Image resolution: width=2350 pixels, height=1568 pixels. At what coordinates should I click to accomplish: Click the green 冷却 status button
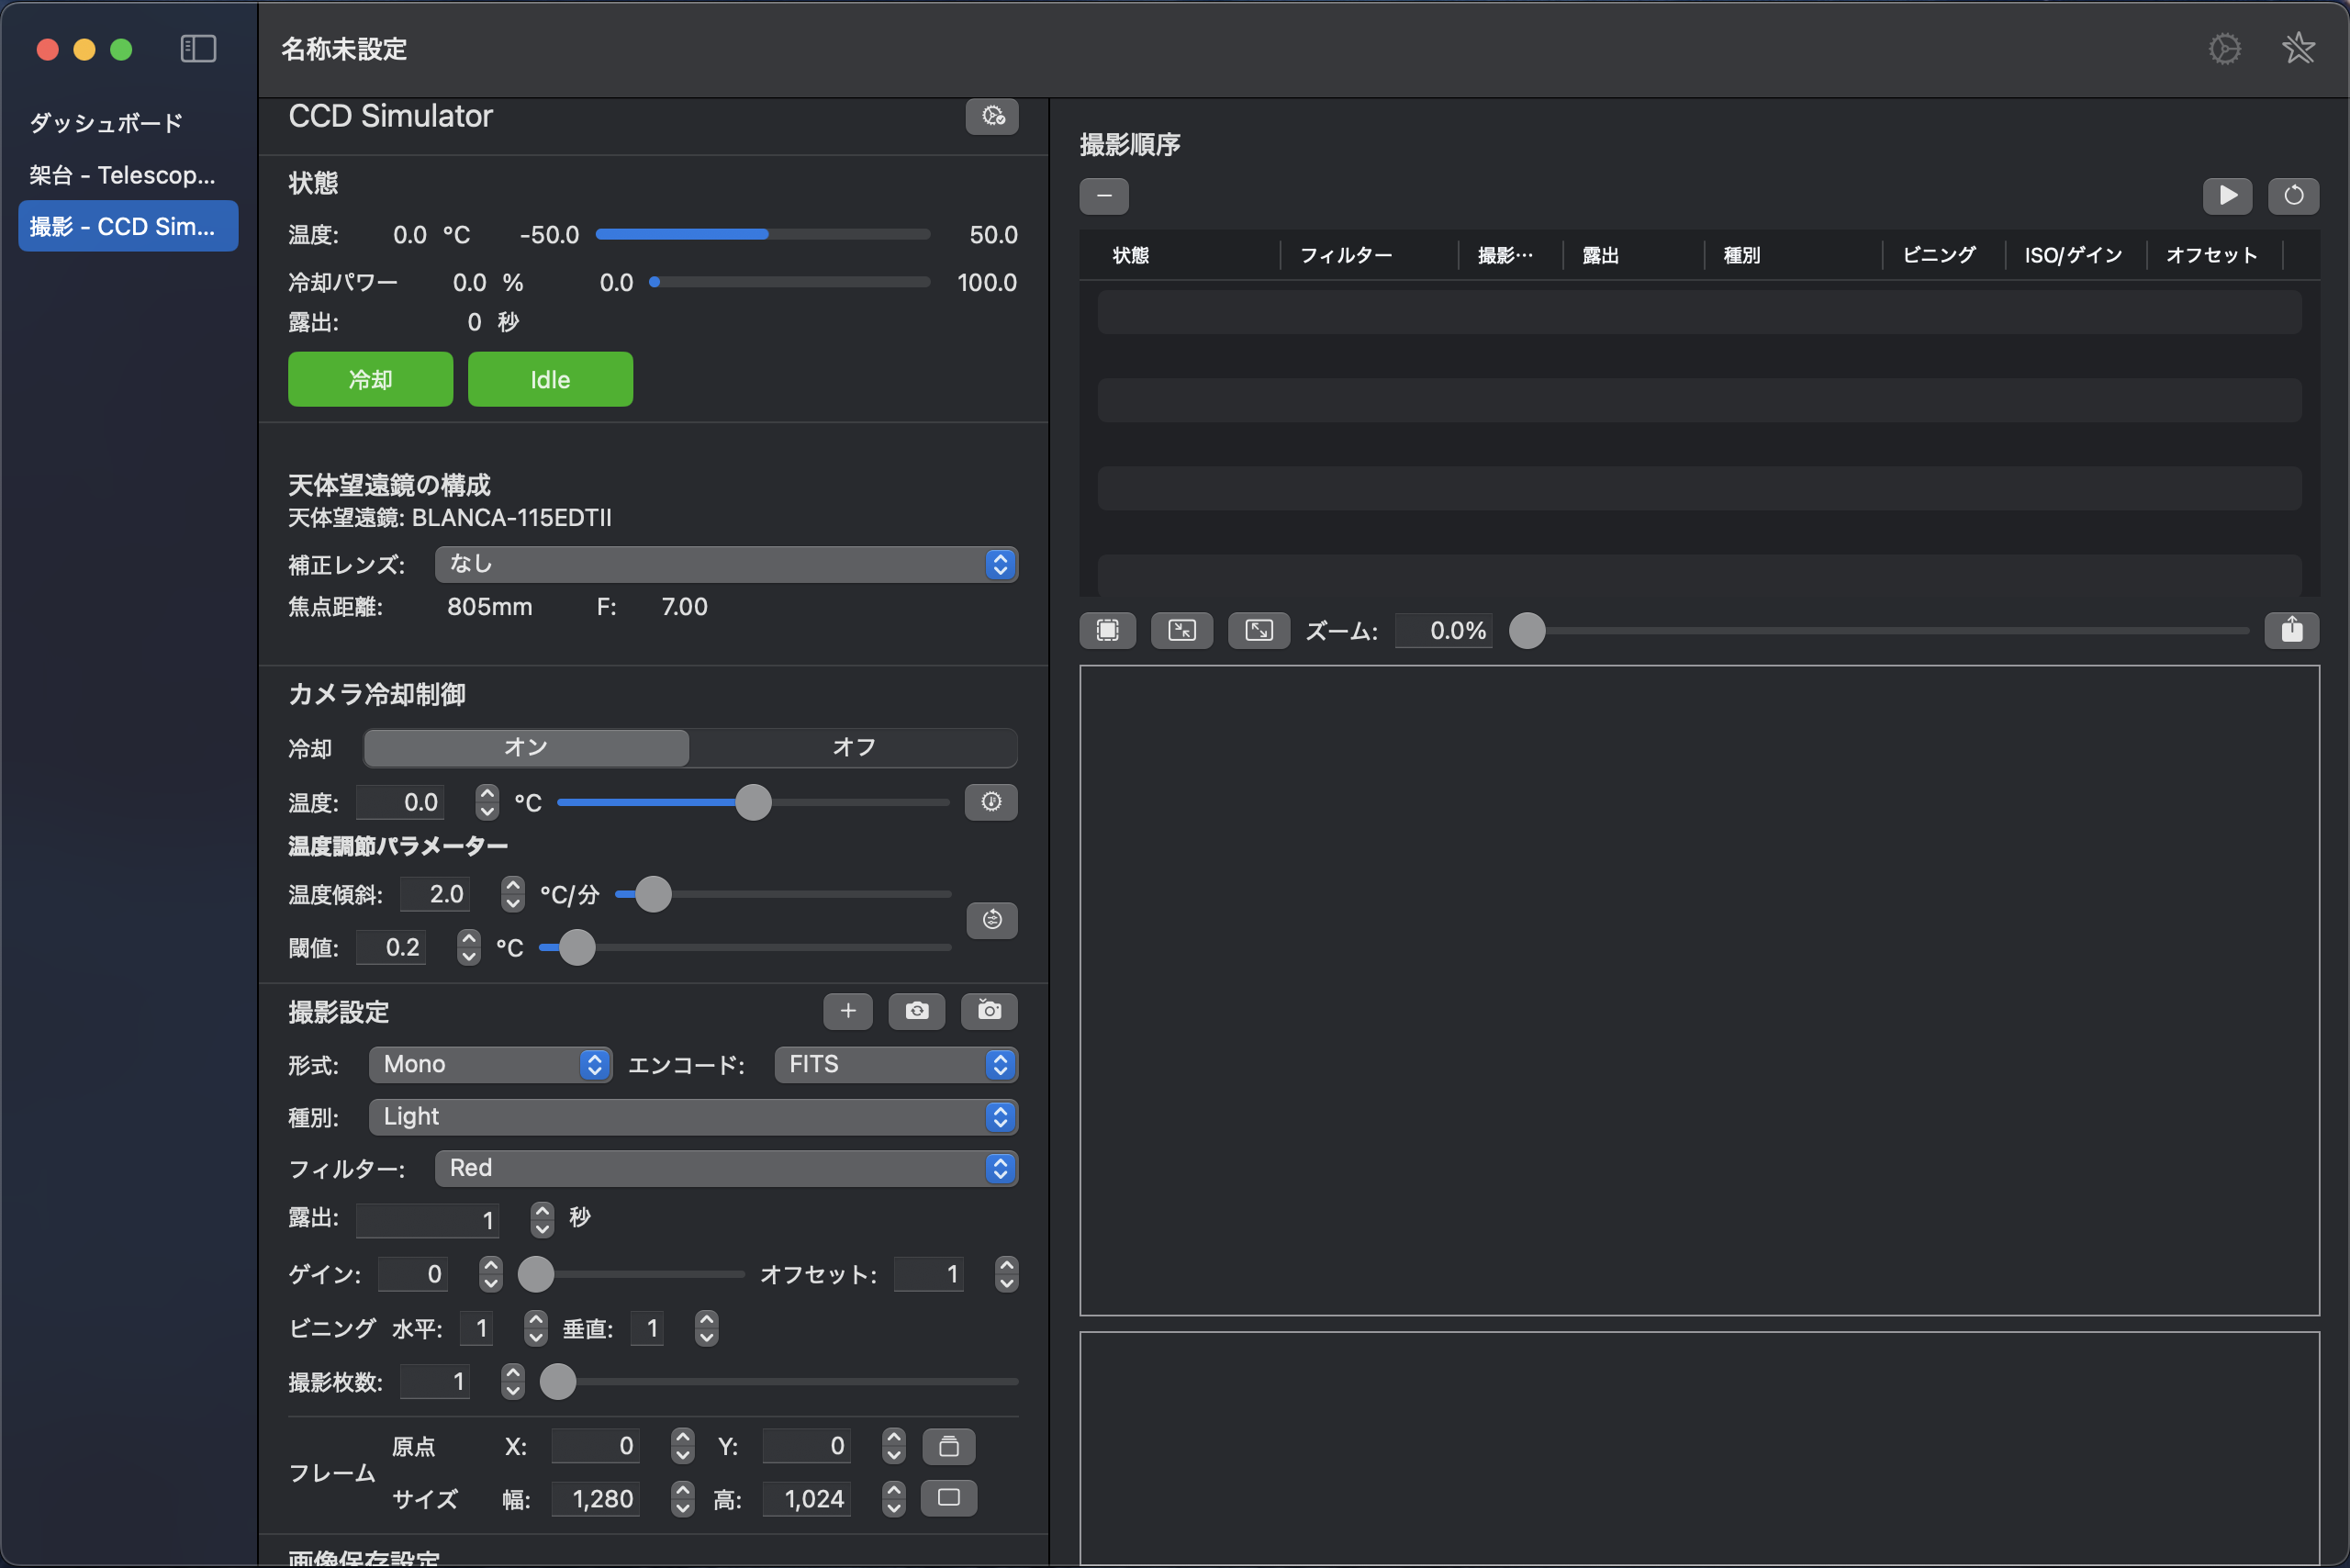pos(370,379)
